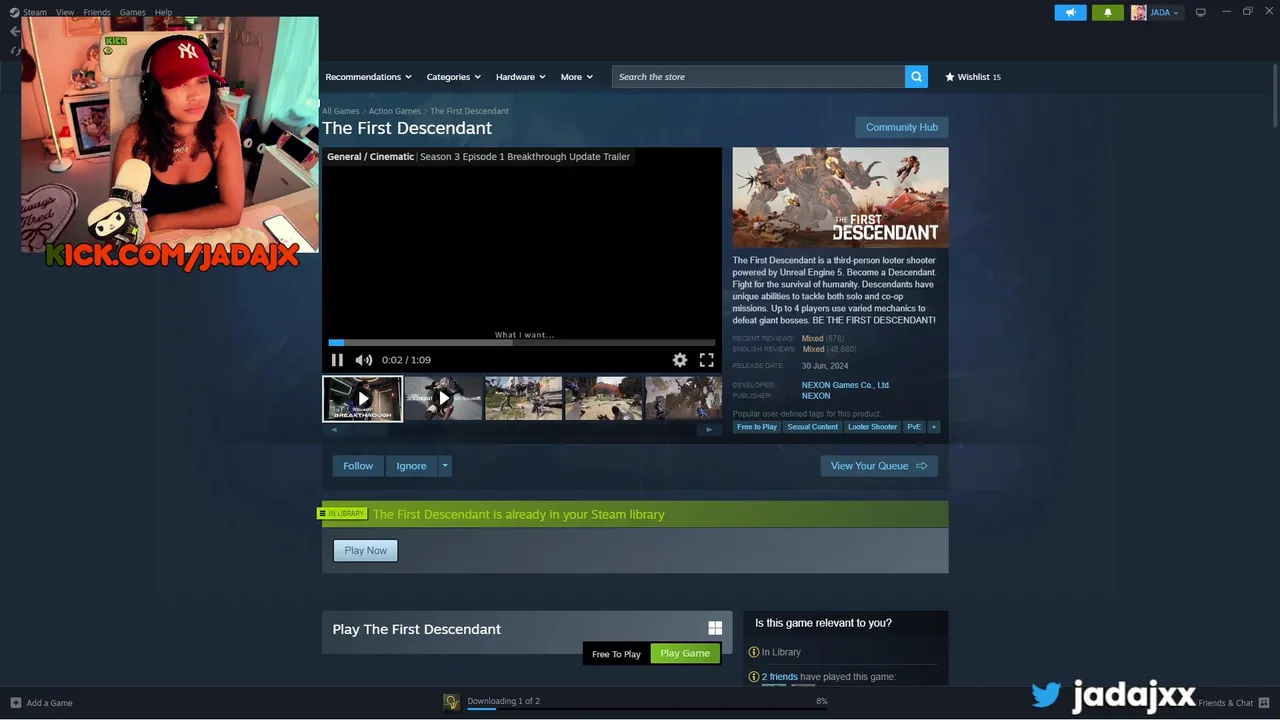Click the Windows platform icon
This screenshot has width=1280, height=720.
pyautogui.click(x=715, y=628)
